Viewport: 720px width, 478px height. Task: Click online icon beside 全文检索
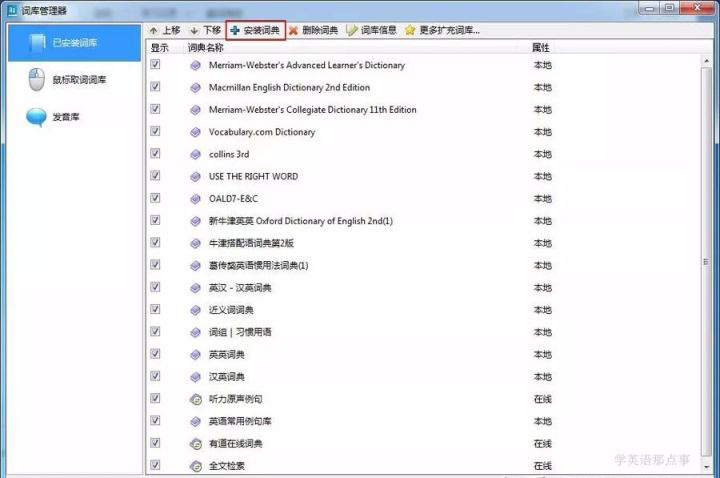point(196,467)
